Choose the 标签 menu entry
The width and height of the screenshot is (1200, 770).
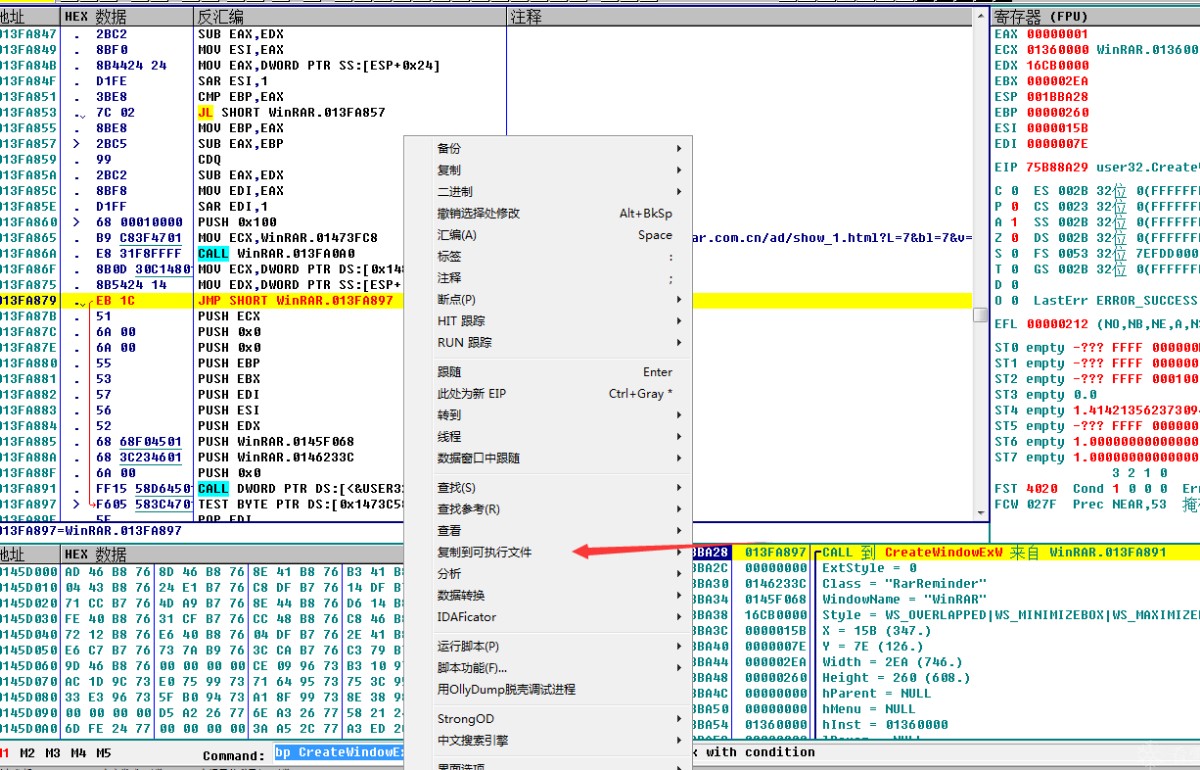(x=548, y=256)
